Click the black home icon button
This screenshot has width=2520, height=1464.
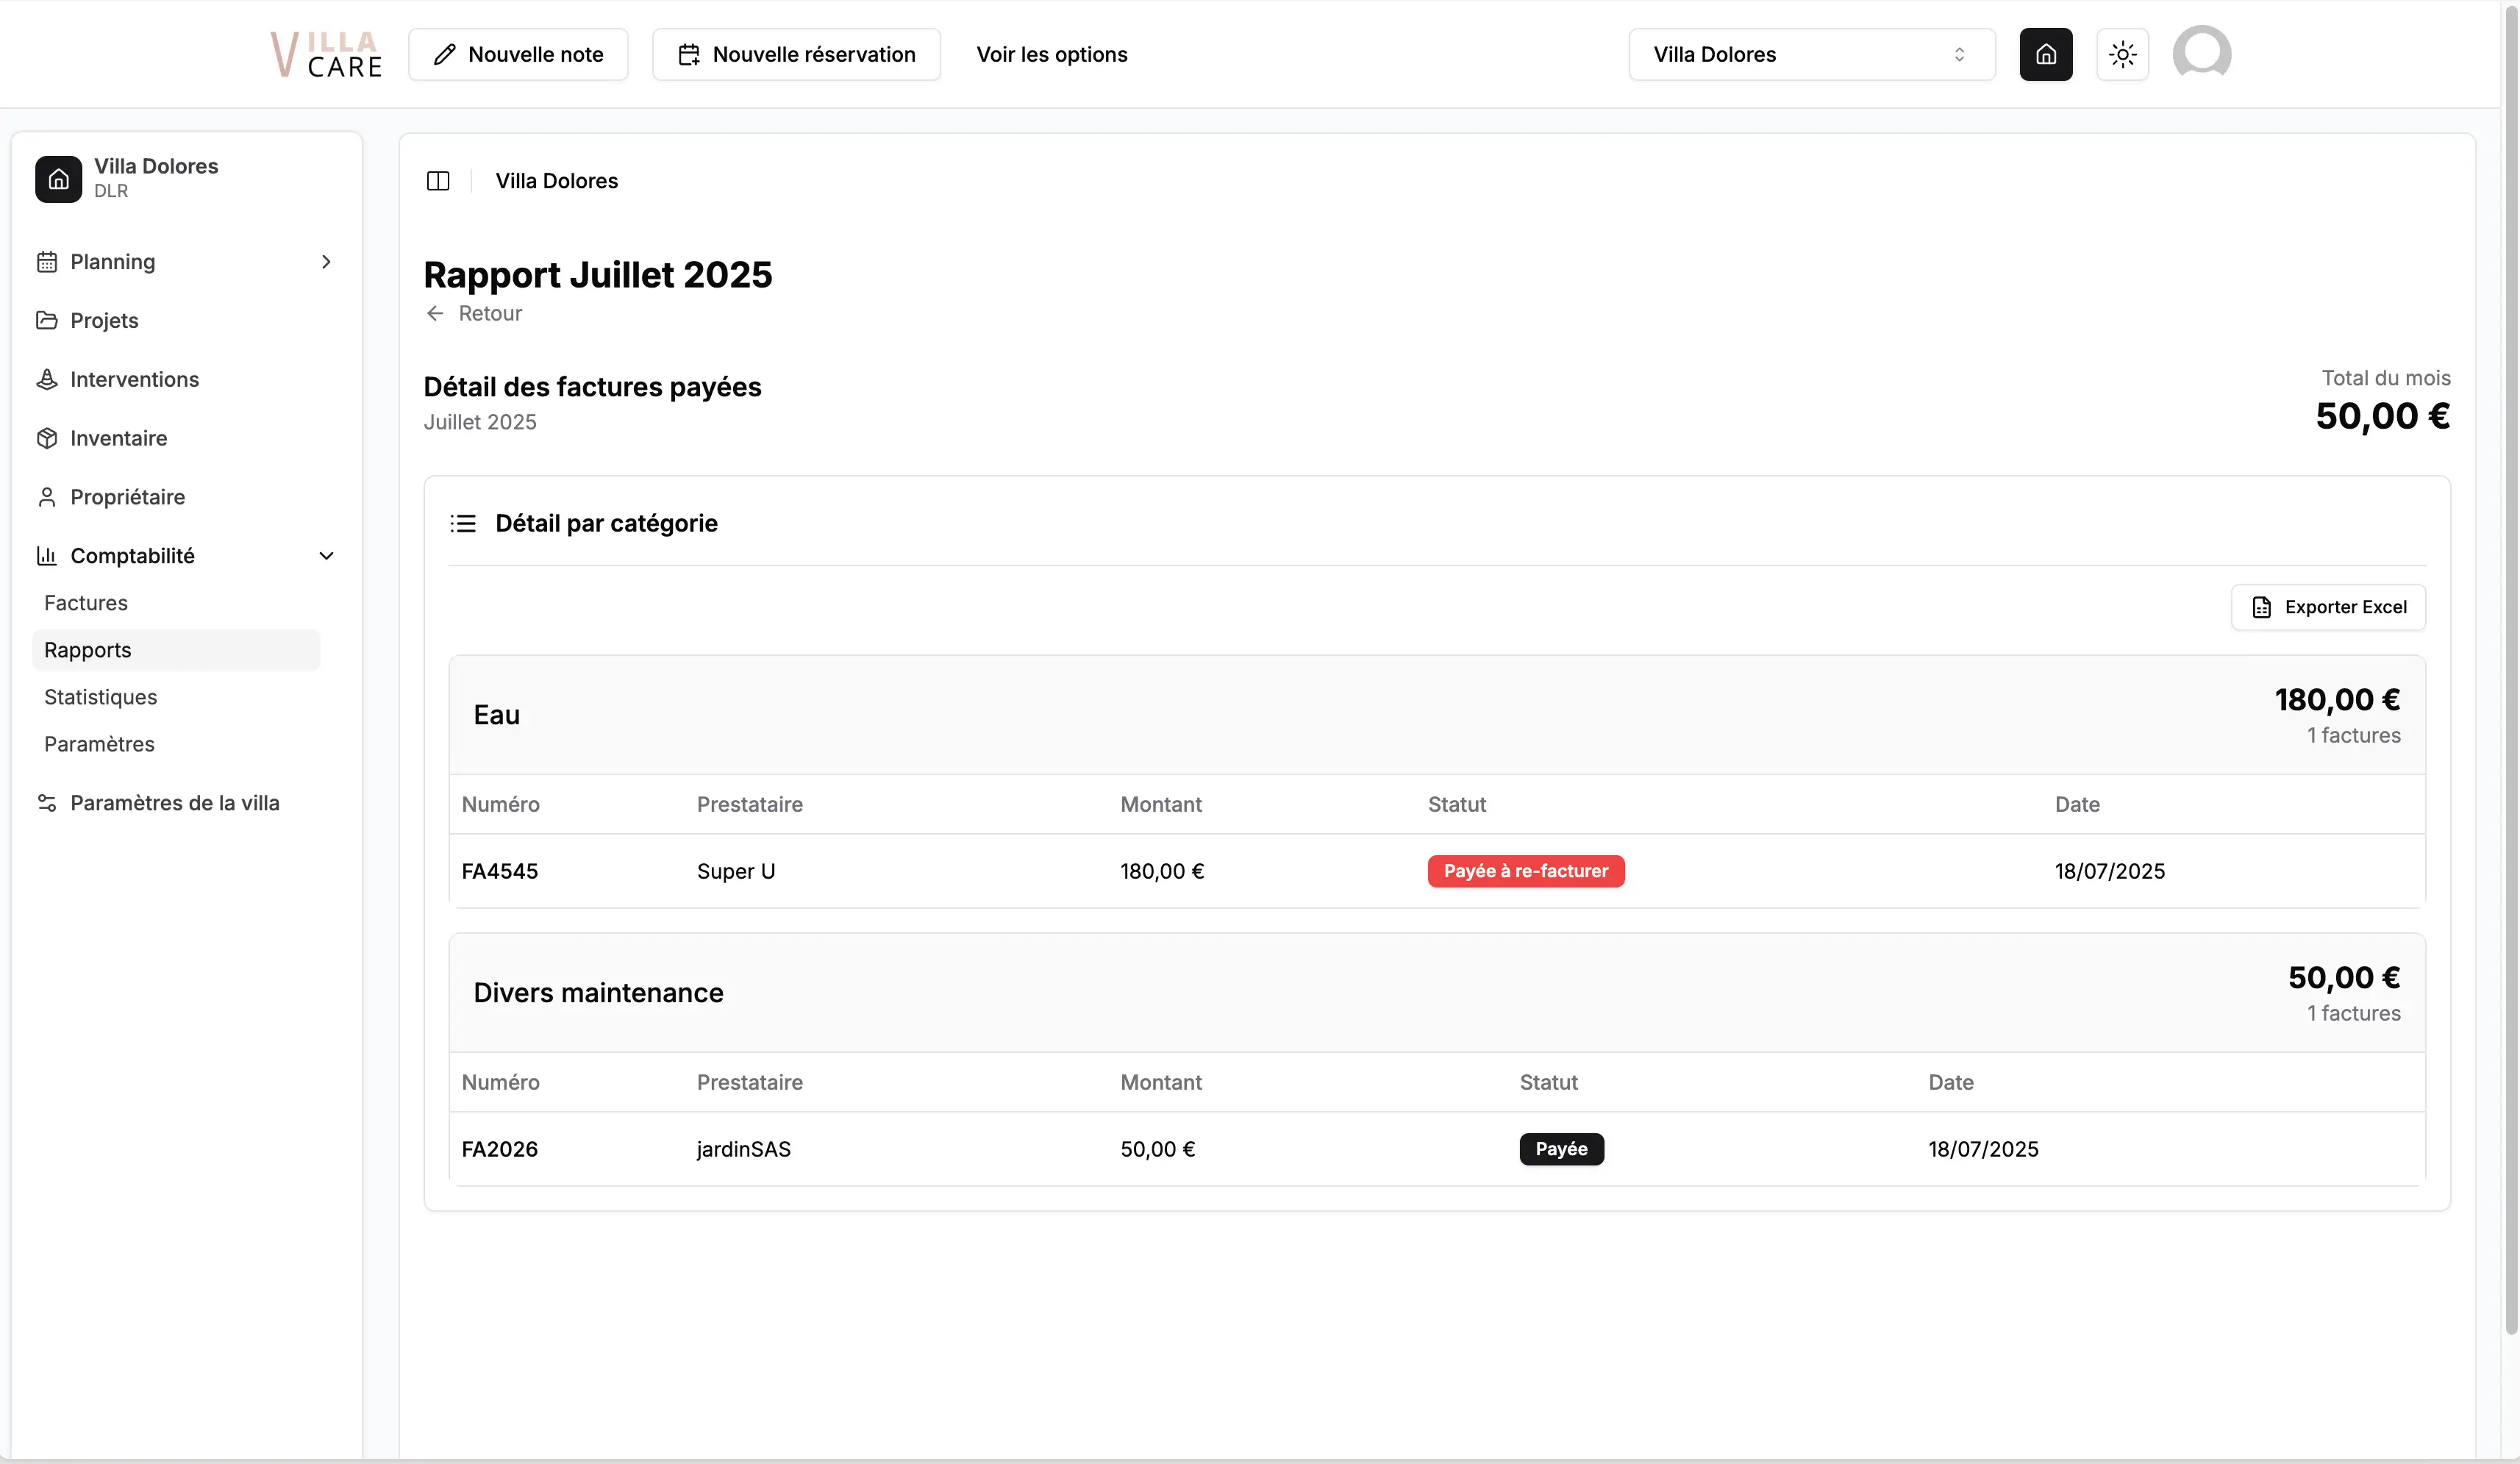click(x=2045, y=54)
